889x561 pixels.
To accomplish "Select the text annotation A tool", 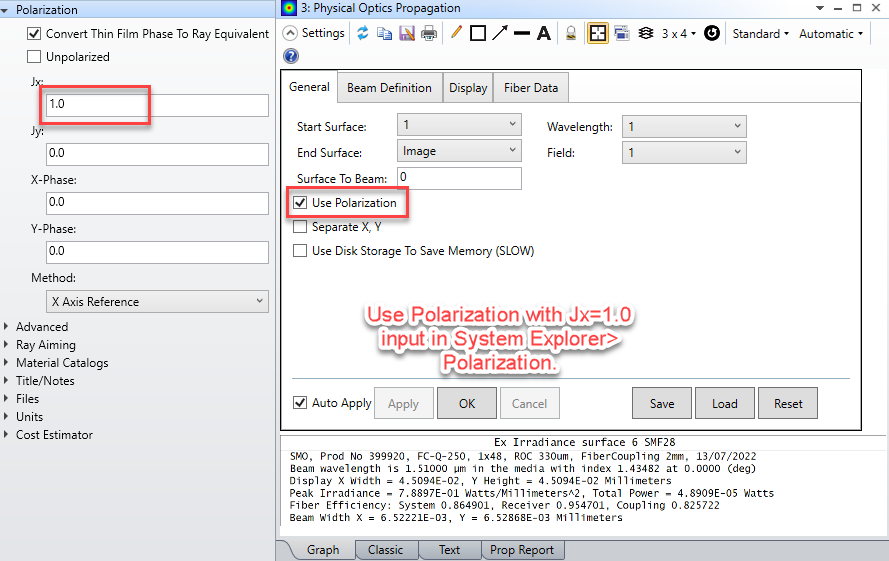I will [544, 33].
